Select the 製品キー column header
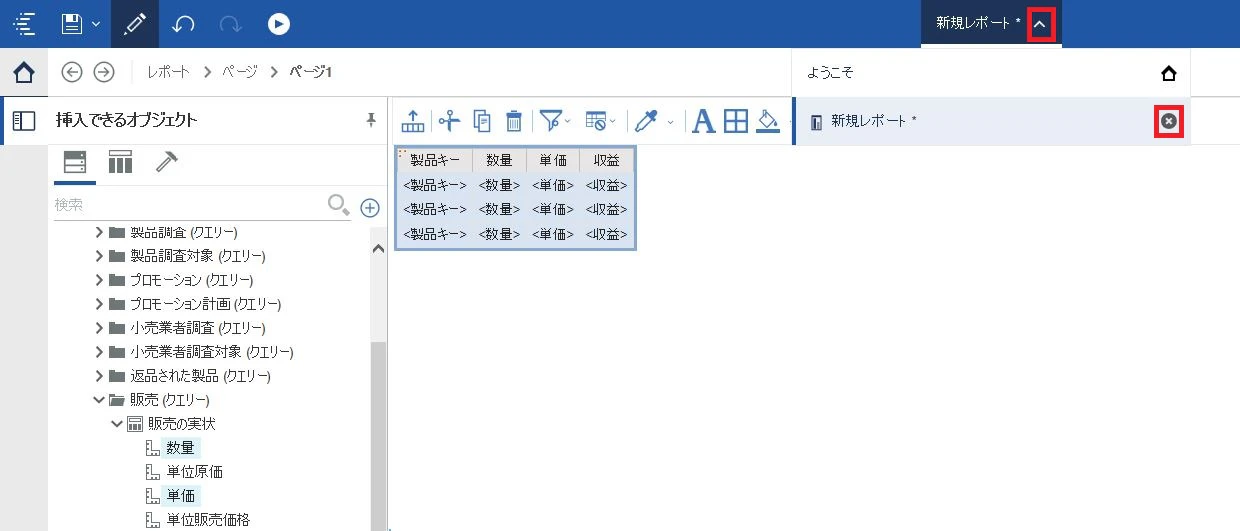Viewport: 1240px width, 531px height. 435,160
